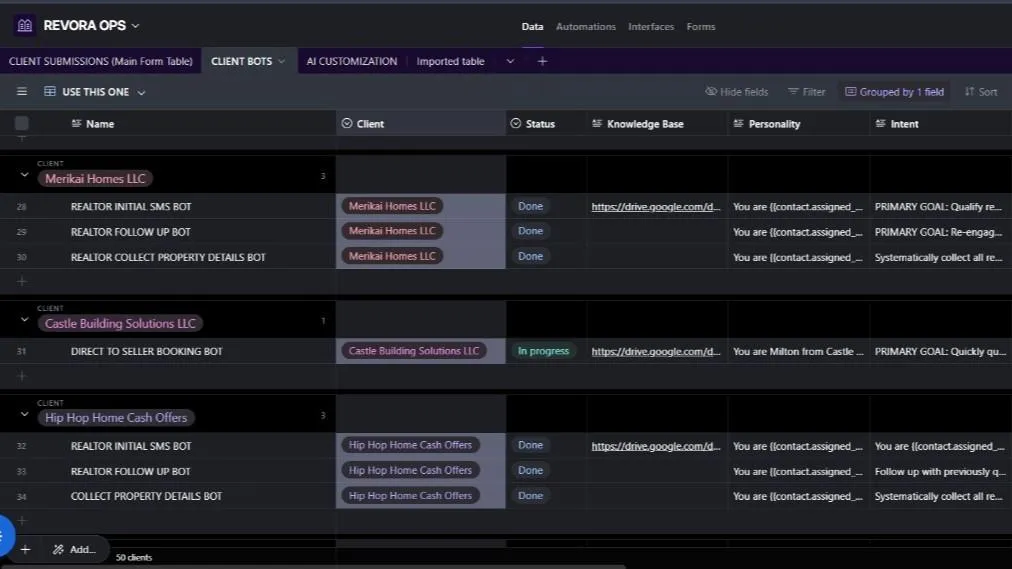Select row 28 REALTOR INITIAL SMS BOT name

point(131,206)
